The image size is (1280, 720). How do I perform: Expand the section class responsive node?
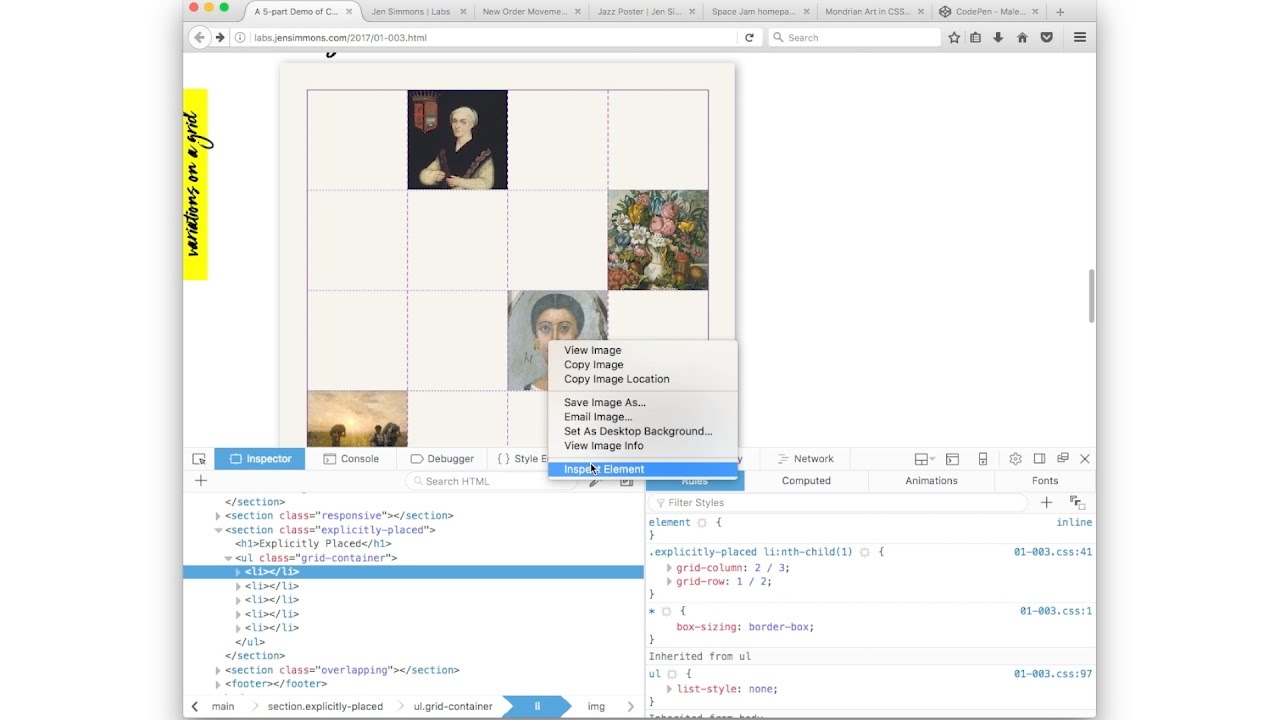[218, 515]
